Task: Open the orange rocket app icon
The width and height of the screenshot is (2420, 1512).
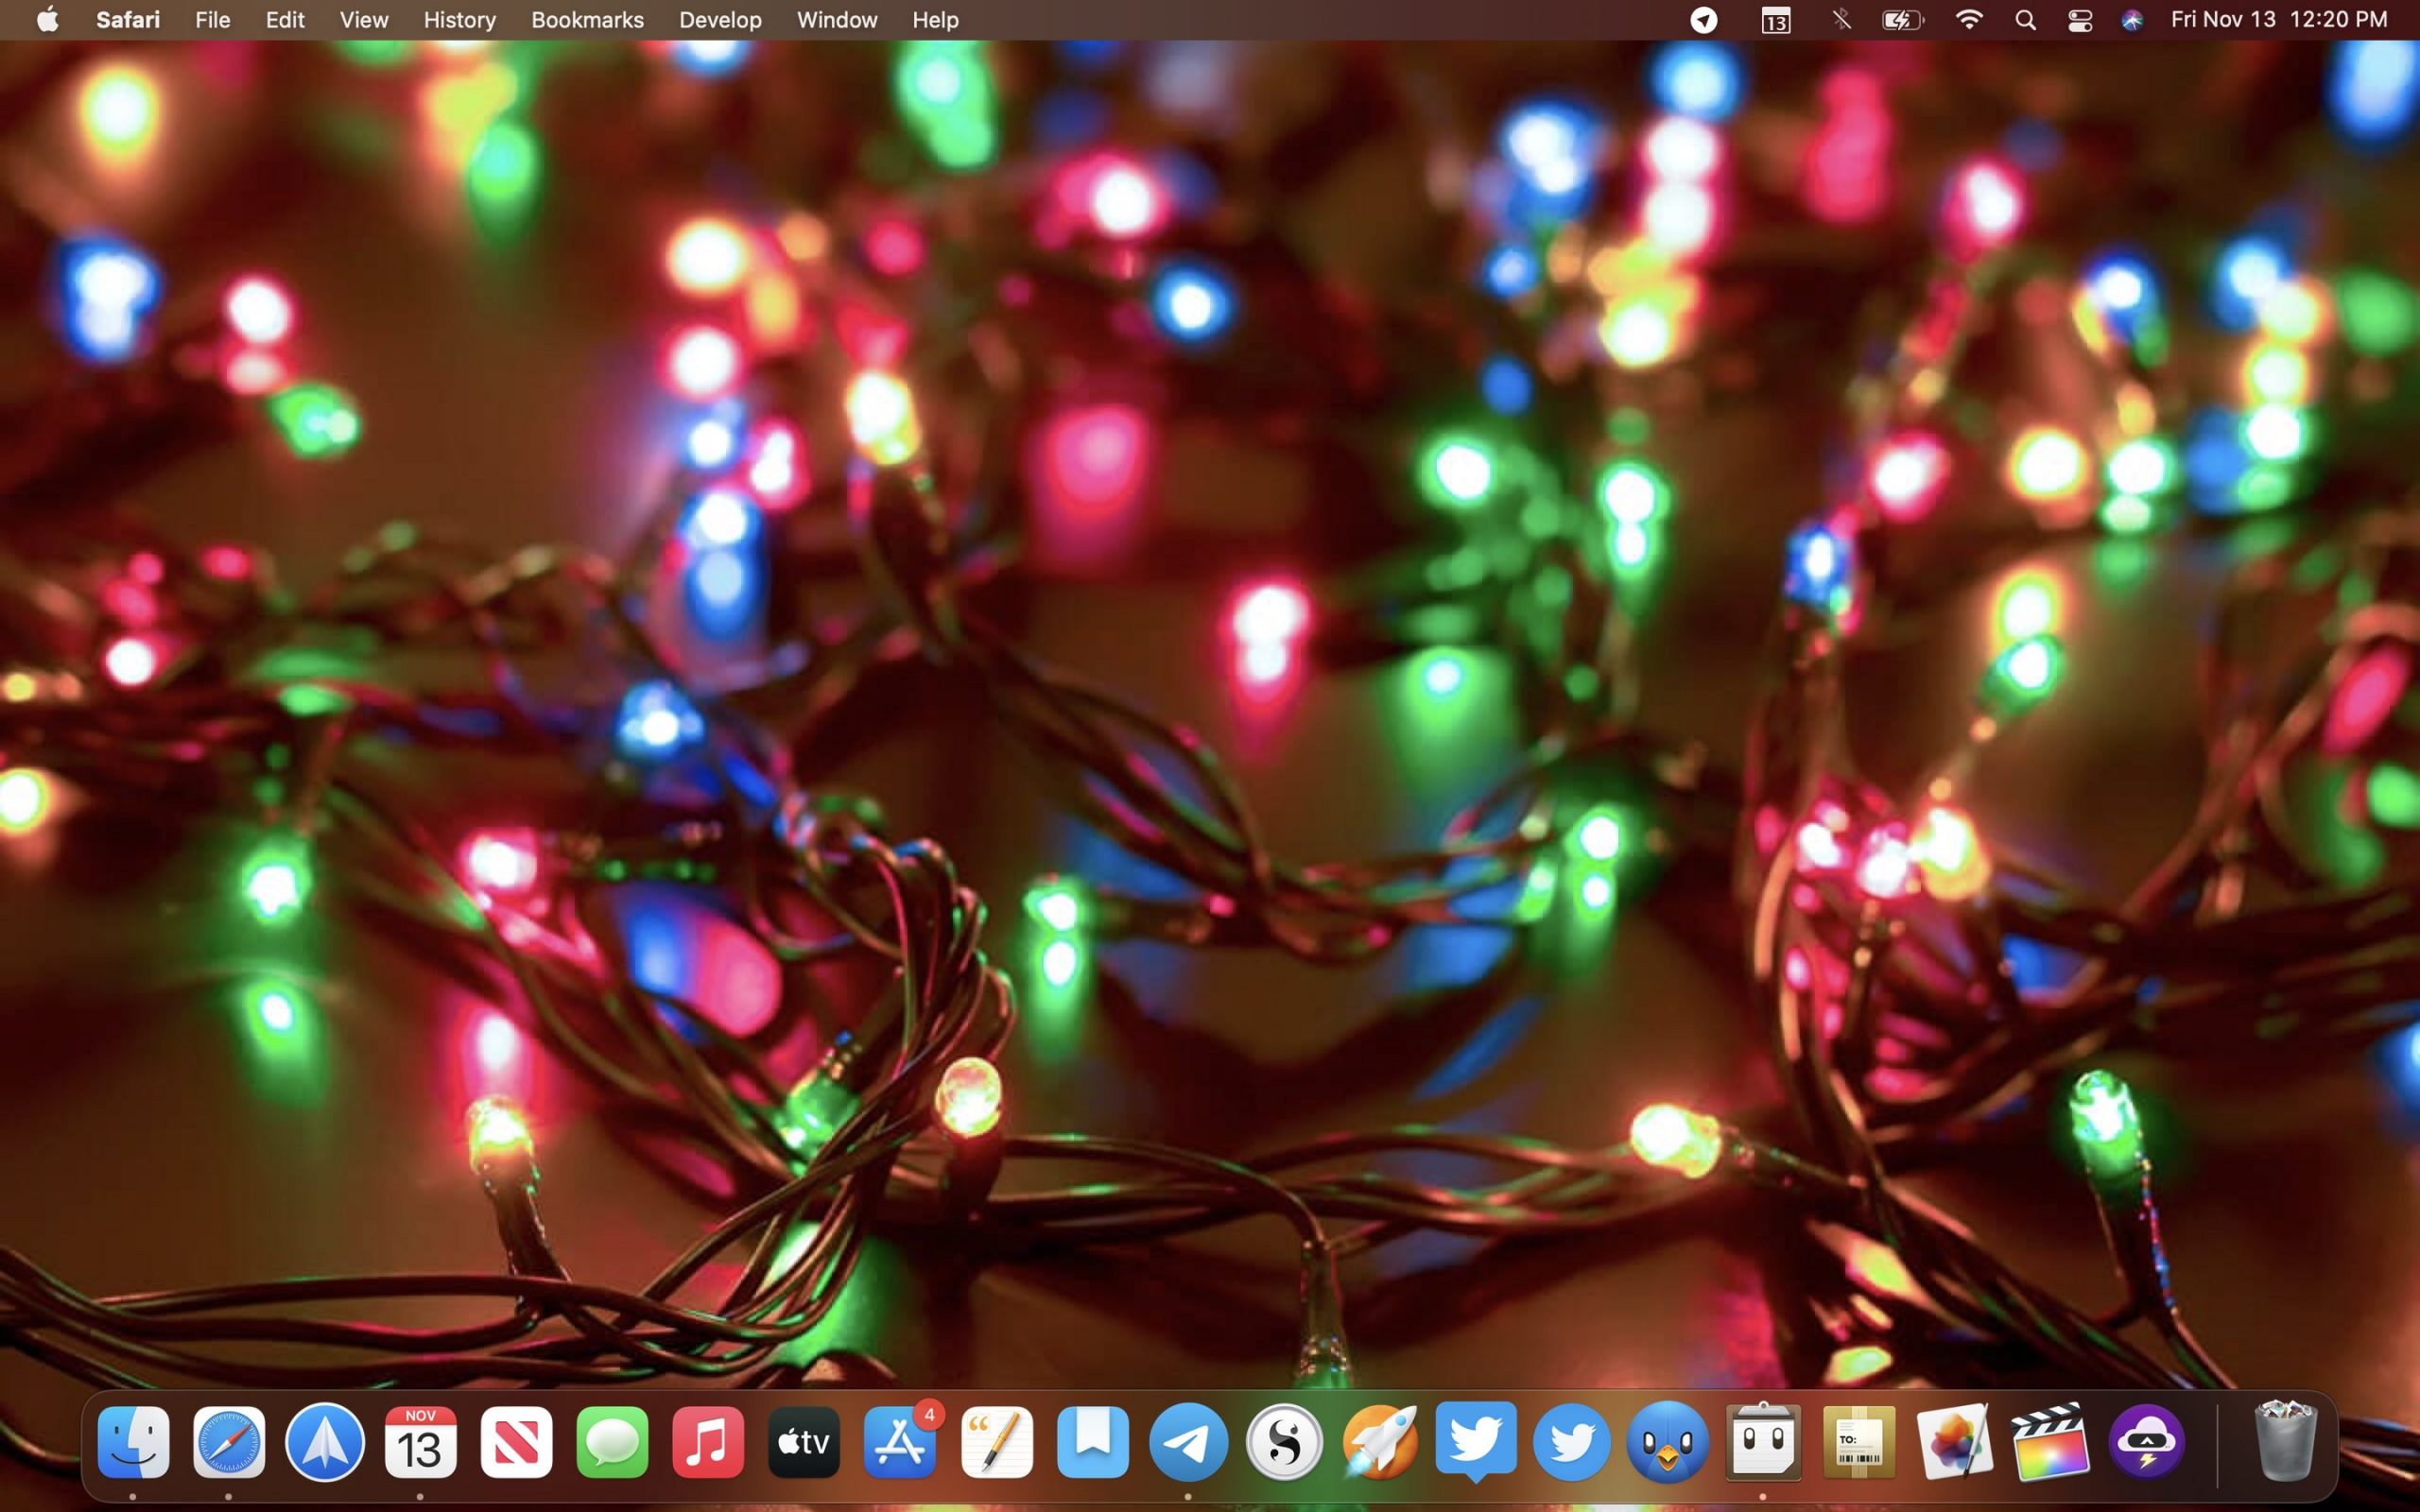Action: pos(1381,1442)
